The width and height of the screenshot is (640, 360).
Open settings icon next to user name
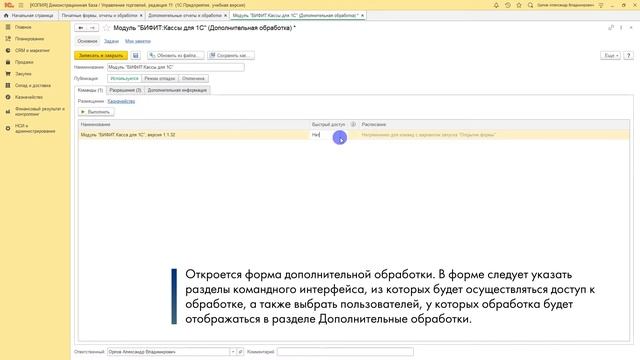coord(601,5)
